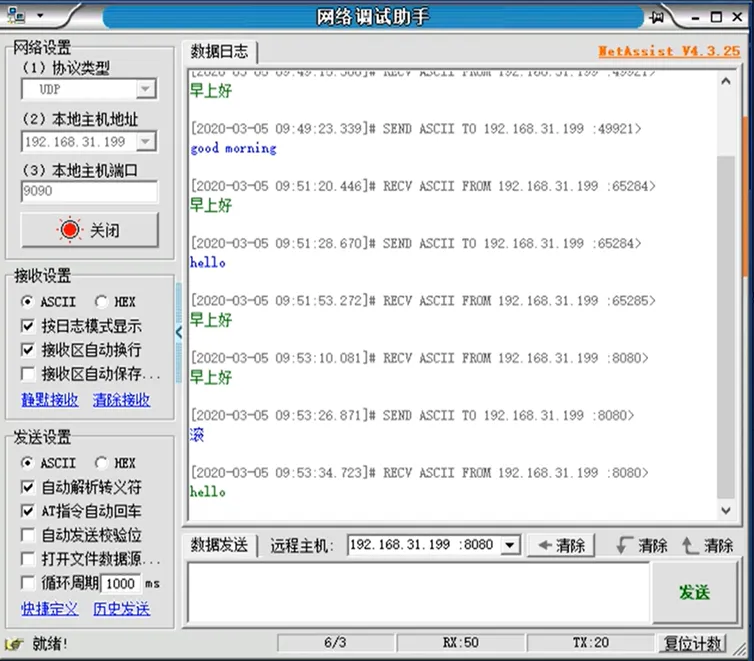Click the 09:51:28.670 SEND log header

416,244
